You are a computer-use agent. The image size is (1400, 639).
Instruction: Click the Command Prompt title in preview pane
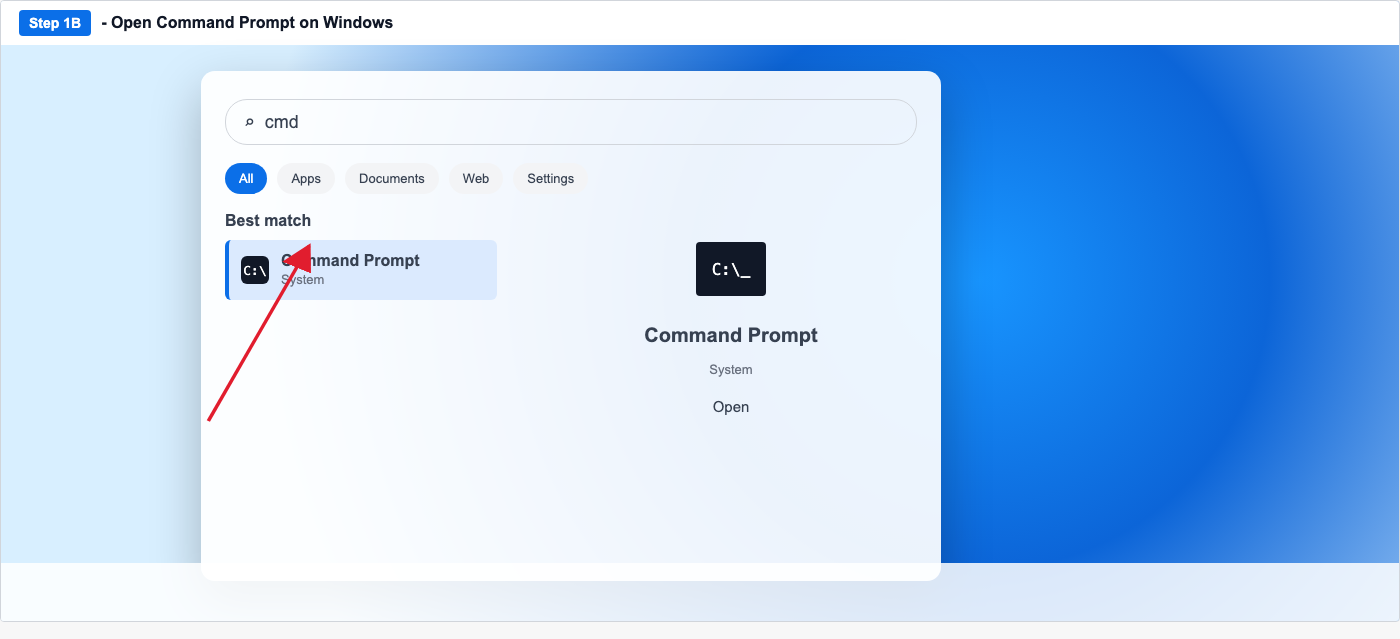click(x=731, y=335)
